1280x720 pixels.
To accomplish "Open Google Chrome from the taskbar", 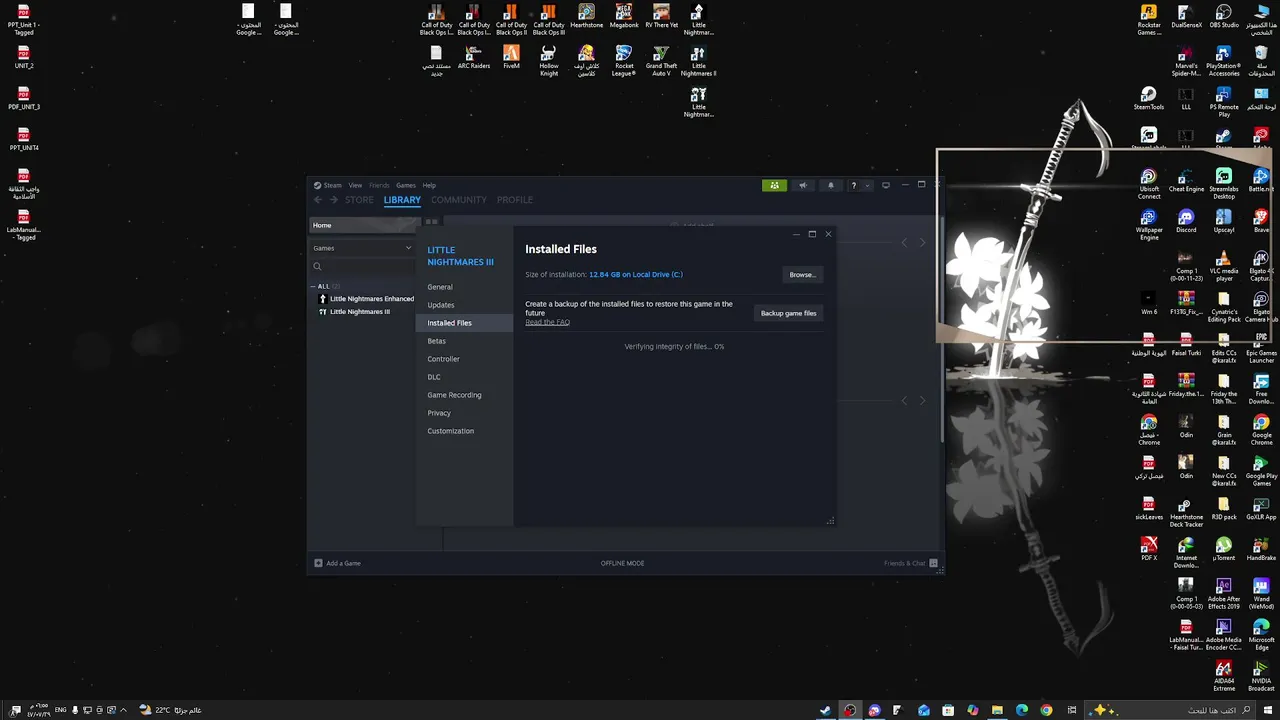I will point(1046,710).
